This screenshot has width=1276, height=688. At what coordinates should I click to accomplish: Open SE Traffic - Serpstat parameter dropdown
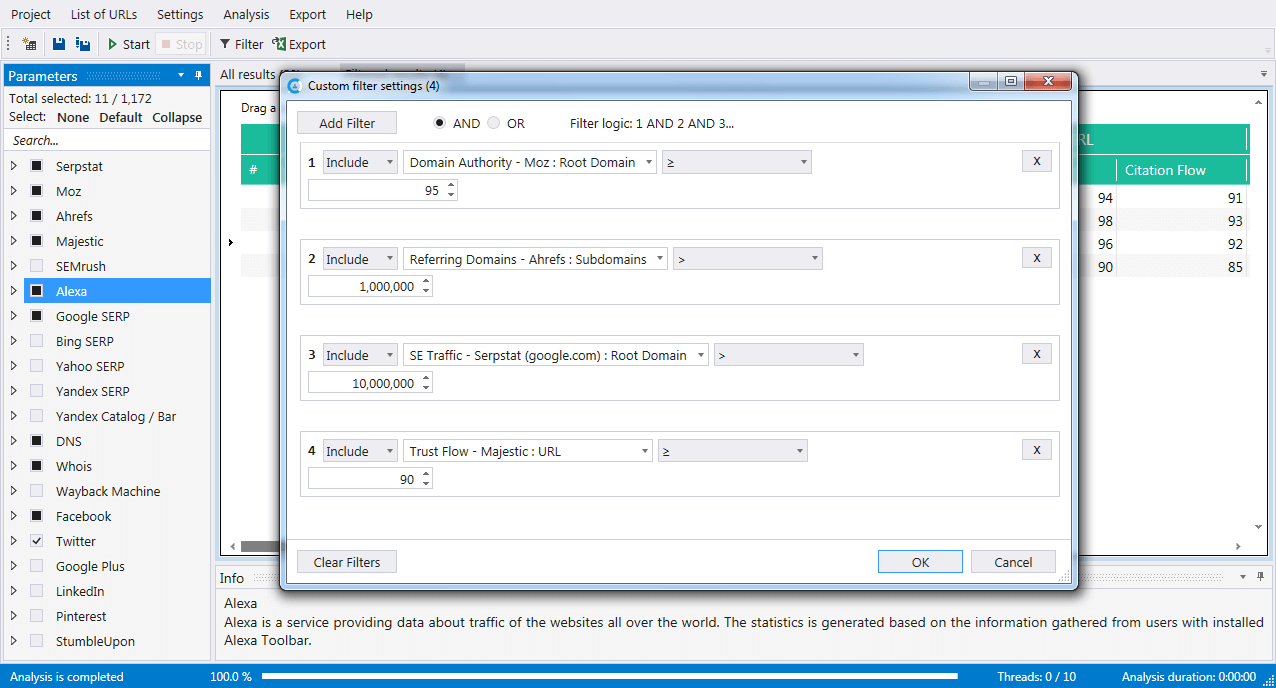(x=556, y=355)
